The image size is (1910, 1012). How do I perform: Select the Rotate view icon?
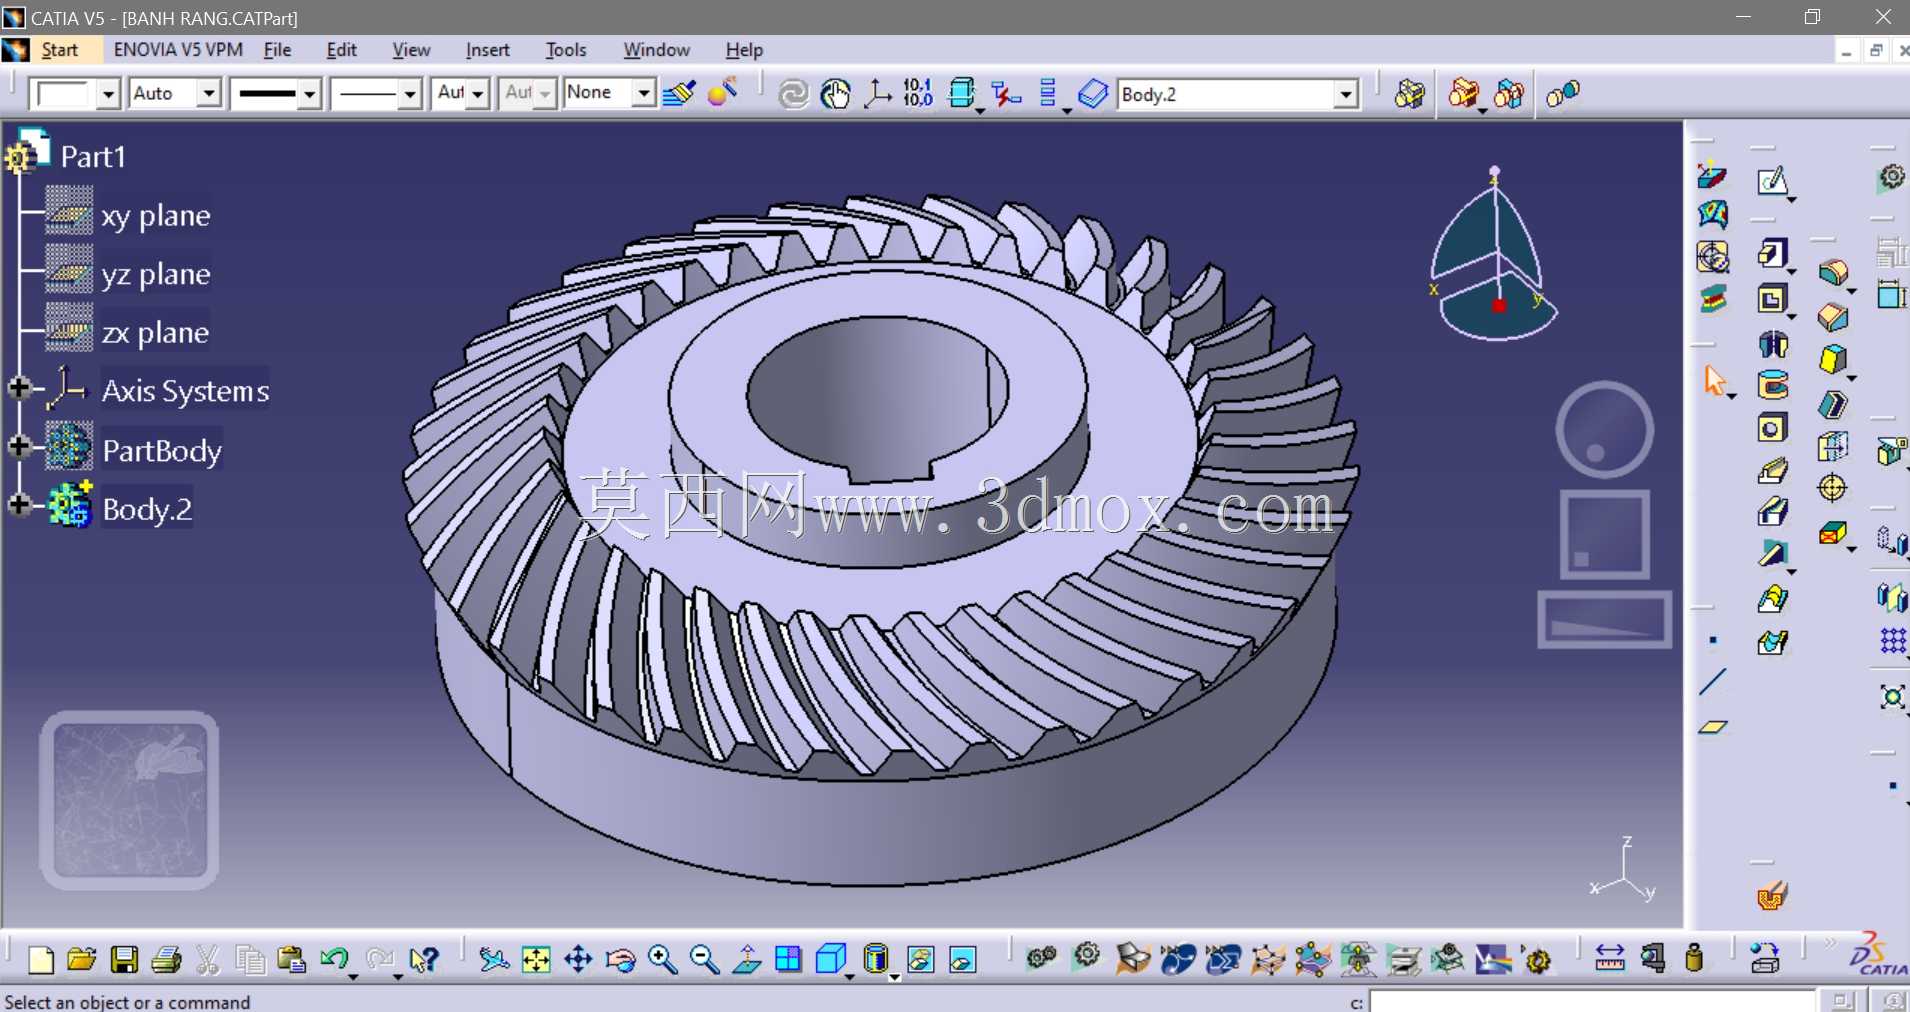click(620, 960)
